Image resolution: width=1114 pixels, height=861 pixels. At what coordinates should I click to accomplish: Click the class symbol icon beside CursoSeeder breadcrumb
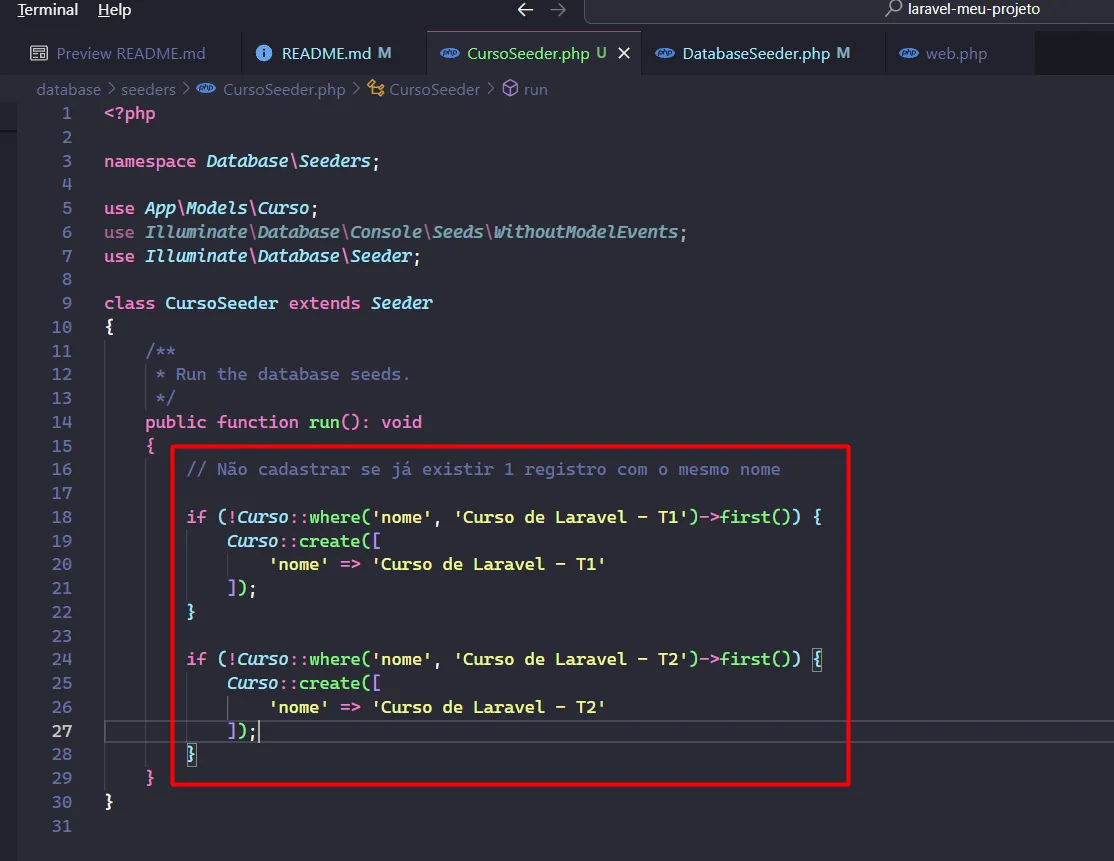376,89
